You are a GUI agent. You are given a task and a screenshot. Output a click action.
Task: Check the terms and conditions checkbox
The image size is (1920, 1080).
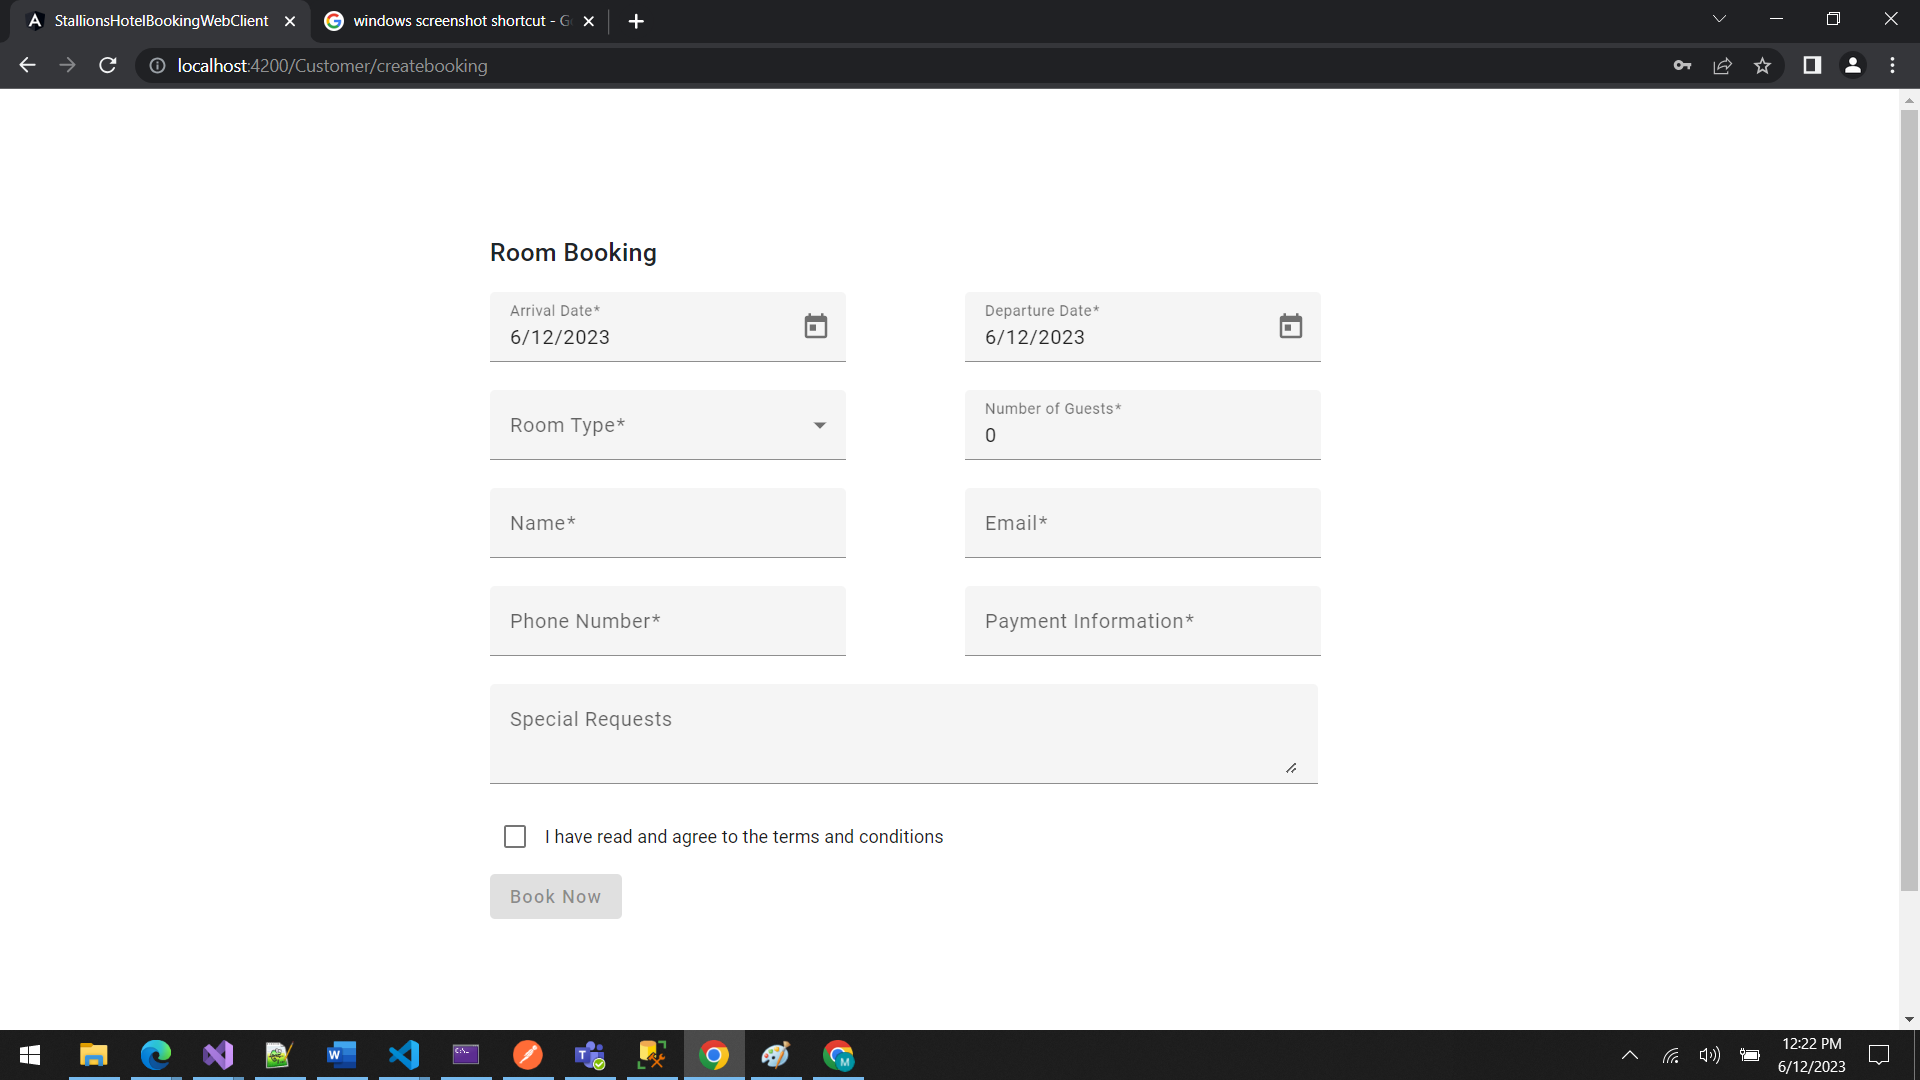point(515,837)
